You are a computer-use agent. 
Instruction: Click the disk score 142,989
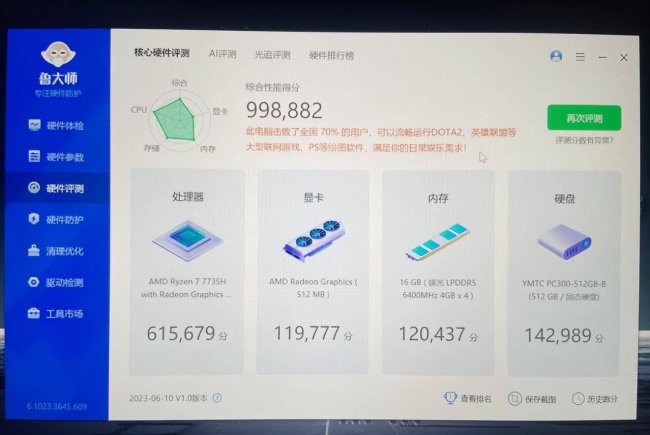point(558,335)
